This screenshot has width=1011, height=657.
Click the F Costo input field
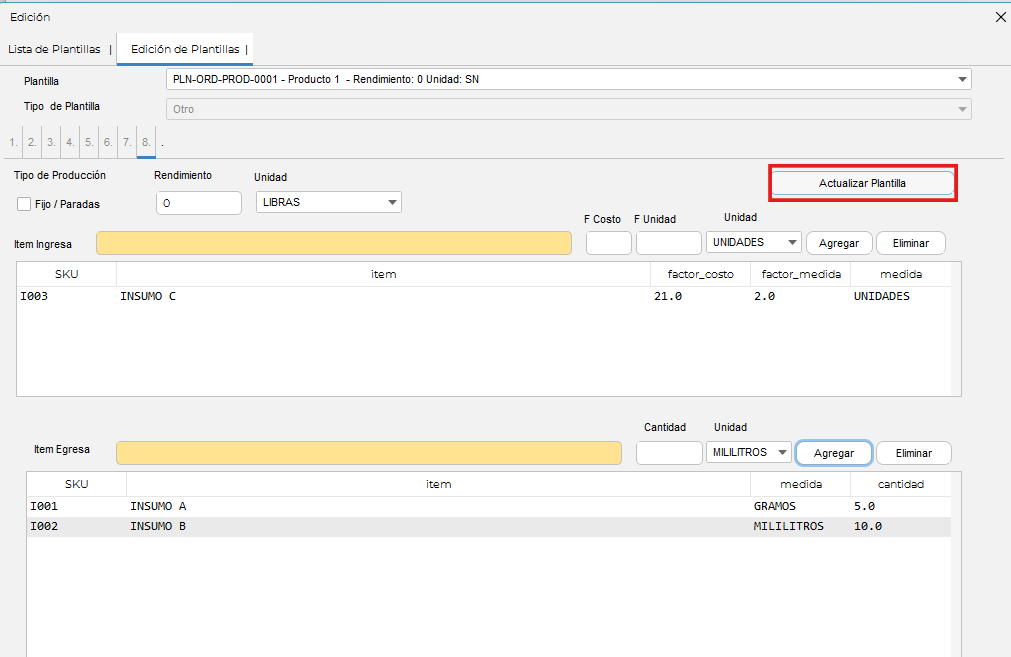tap(608, 243)
